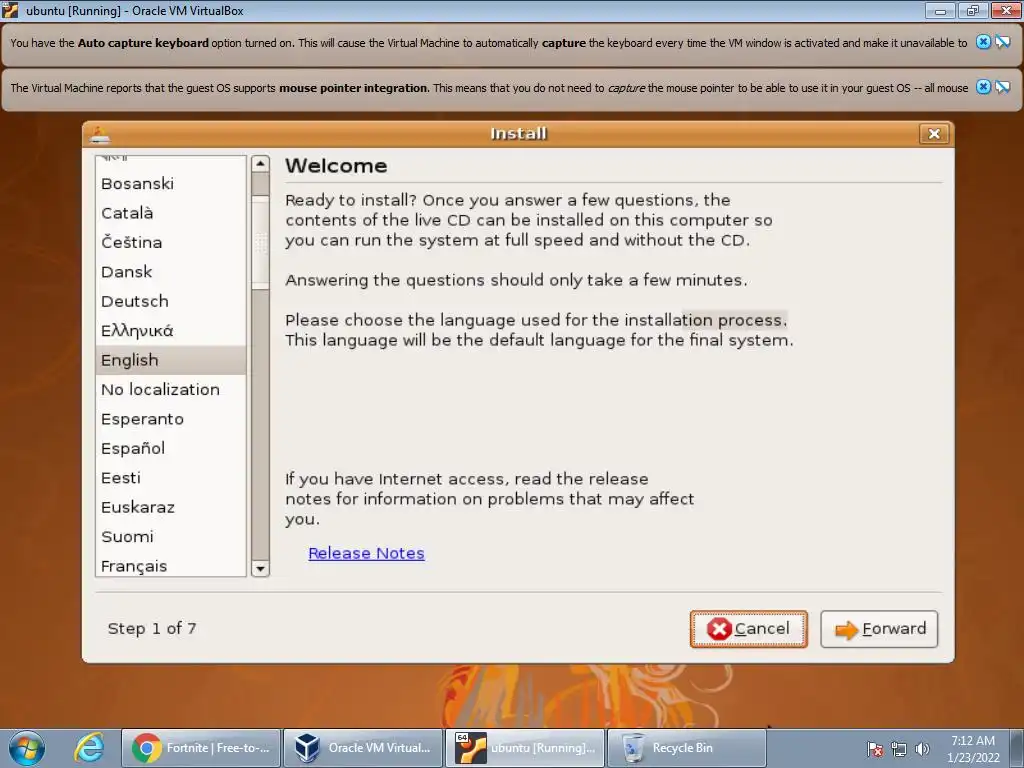Click the language list scroll down arrow
This screenshot has height=768, width=1024.
(x=261, y=568)
